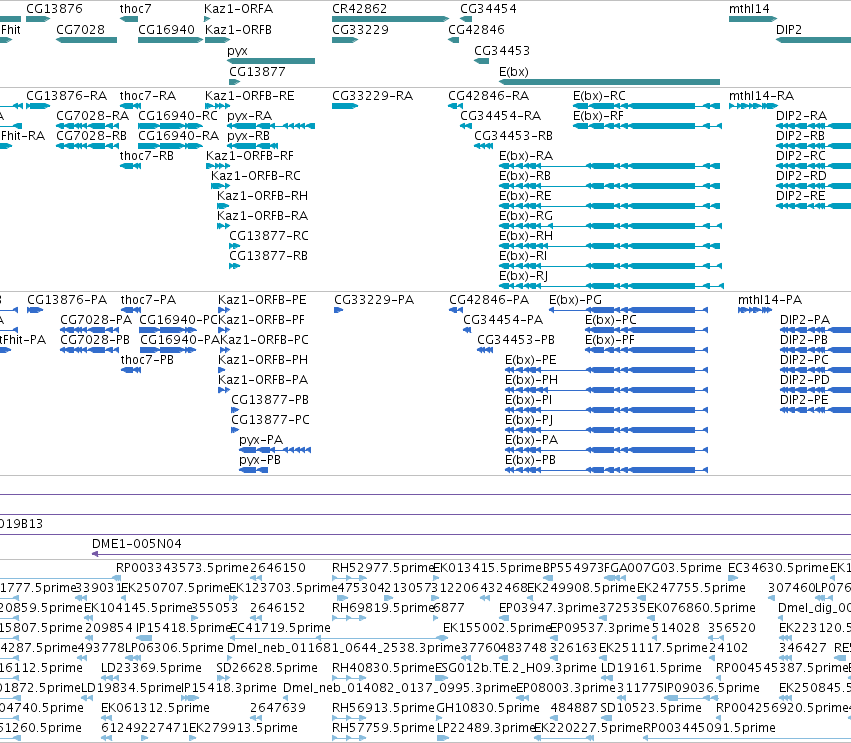851x743 pixels.
Task: Click the CG42846-PA protein label
Action: pyautogui.click(x=489, y=300)
